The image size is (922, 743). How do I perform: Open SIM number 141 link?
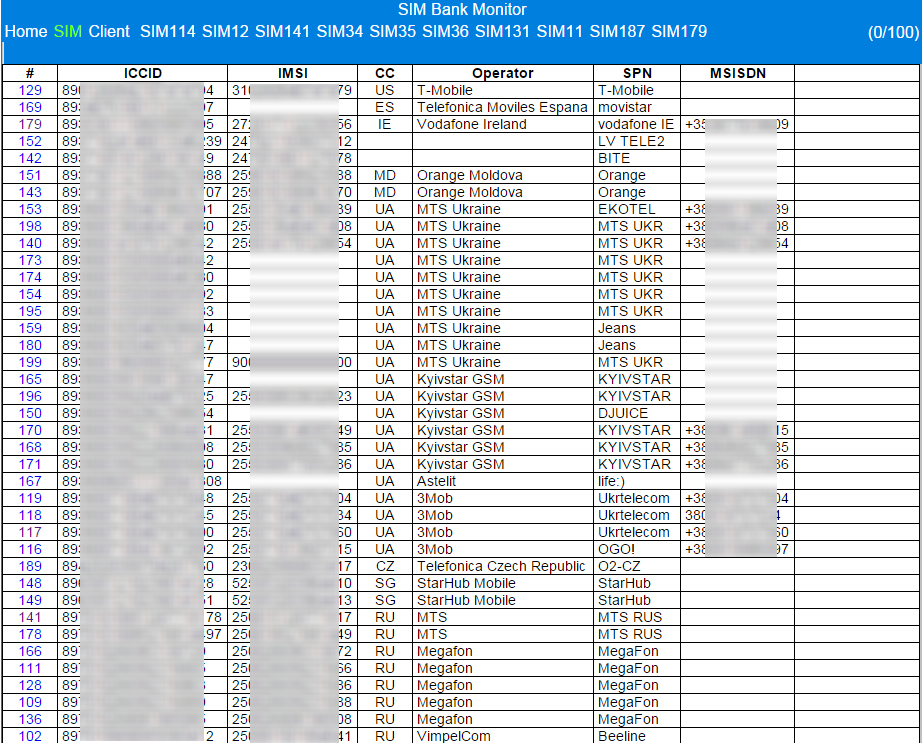[30, 617]
